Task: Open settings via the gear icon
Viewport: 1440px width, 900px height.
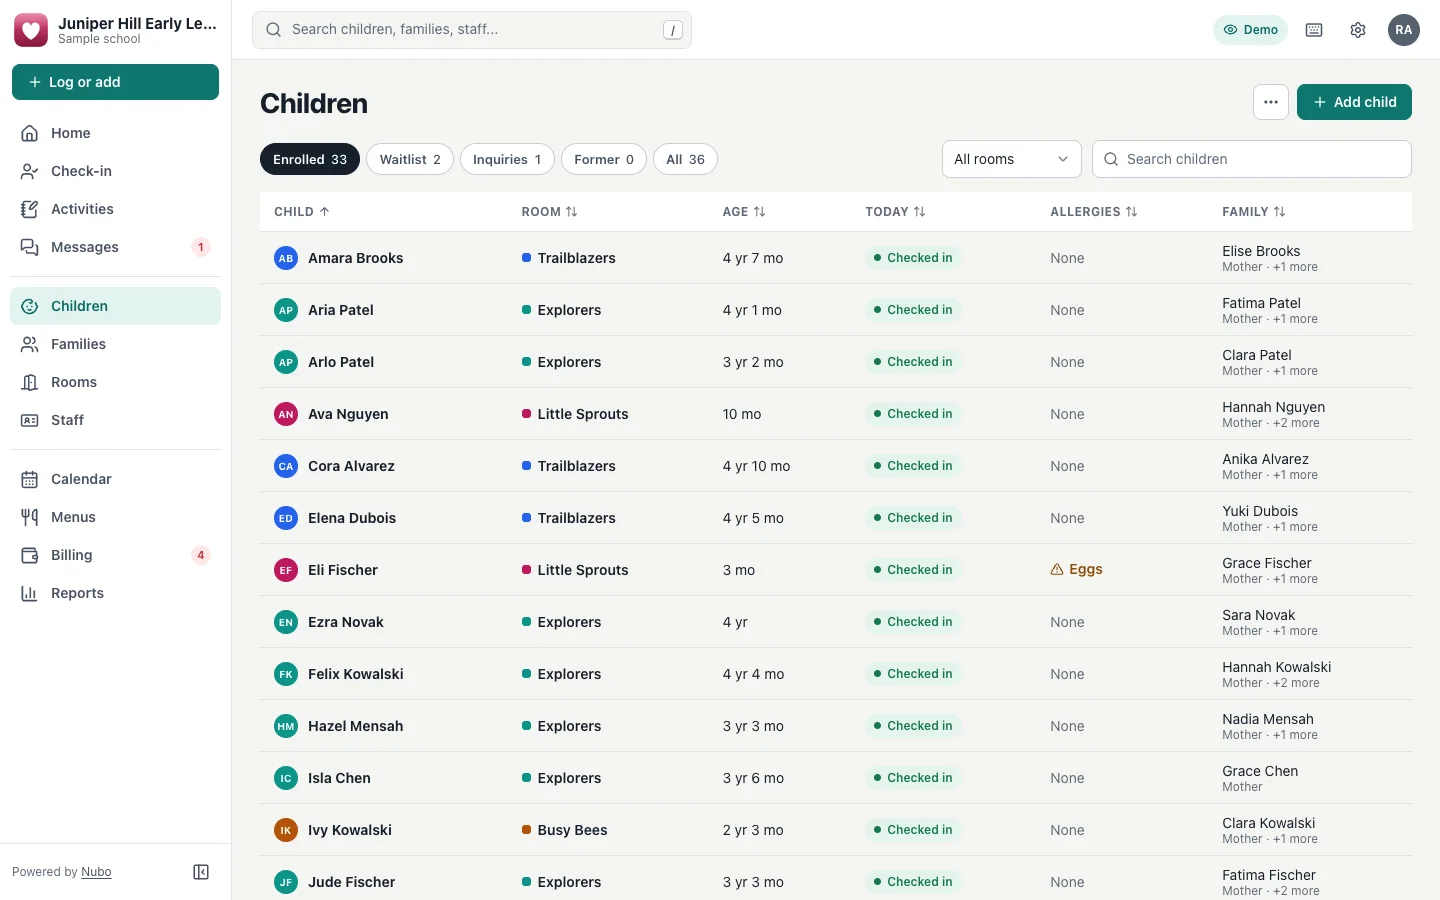Action: tap(1358, 30)
